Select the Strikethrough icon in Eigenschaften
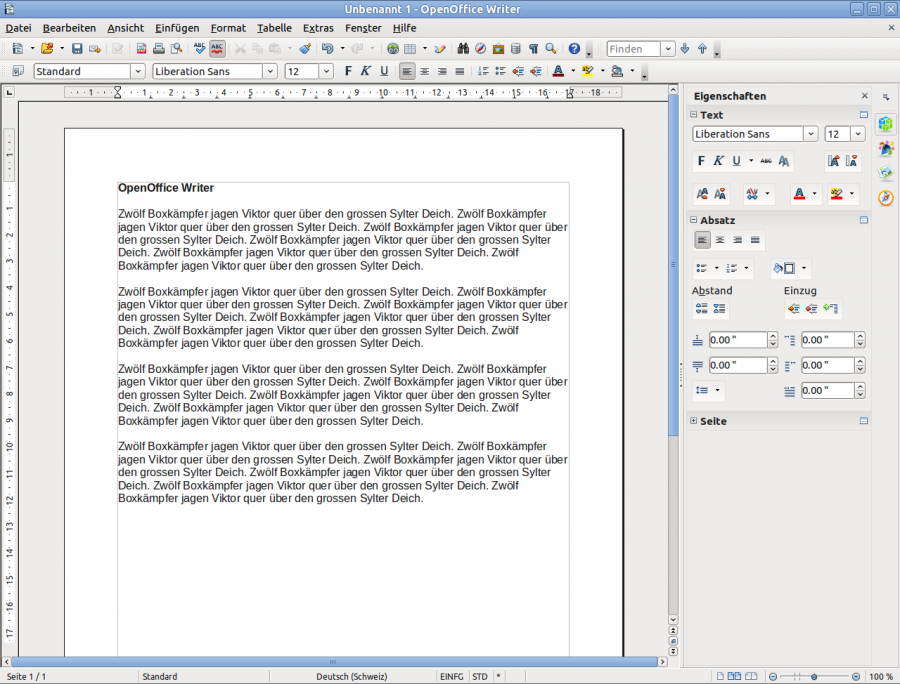900x684 pixels. [767, 161]
